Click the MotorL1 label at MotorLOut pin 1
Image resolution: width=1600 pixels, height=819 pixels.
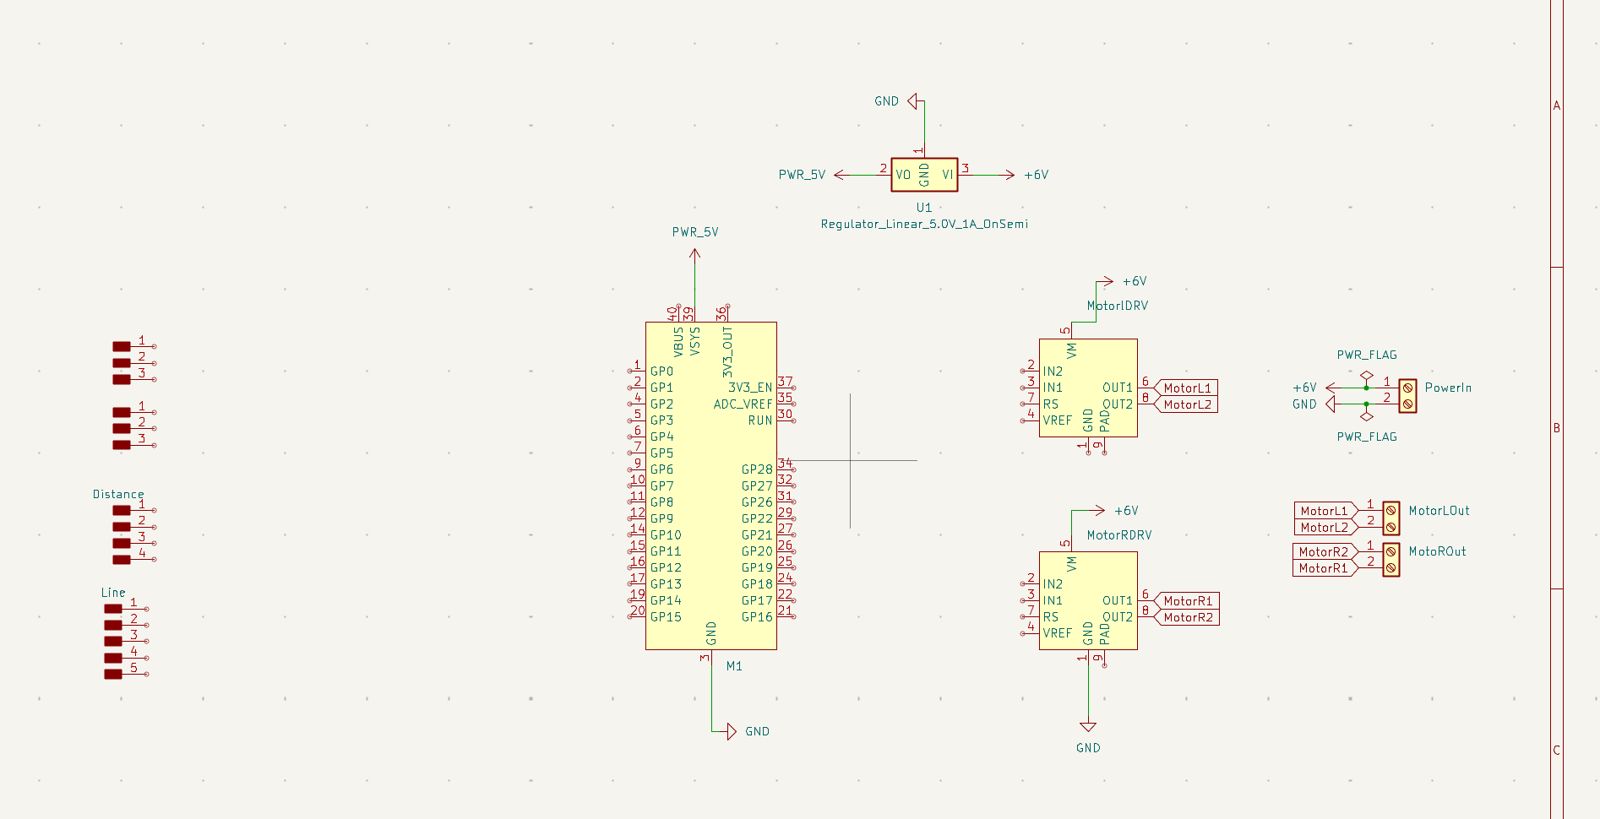click(x=1324, y=511)
